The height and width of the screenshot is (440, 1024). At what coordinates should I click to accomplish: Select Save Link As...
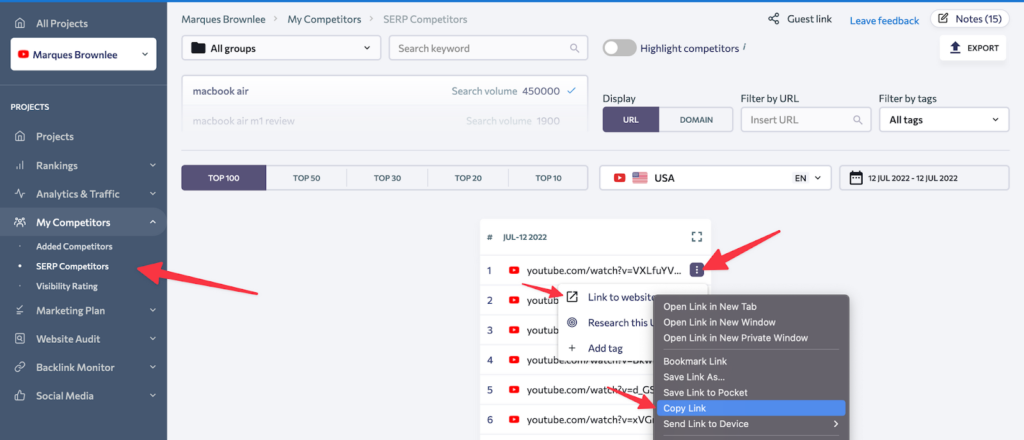click(694, 377)
